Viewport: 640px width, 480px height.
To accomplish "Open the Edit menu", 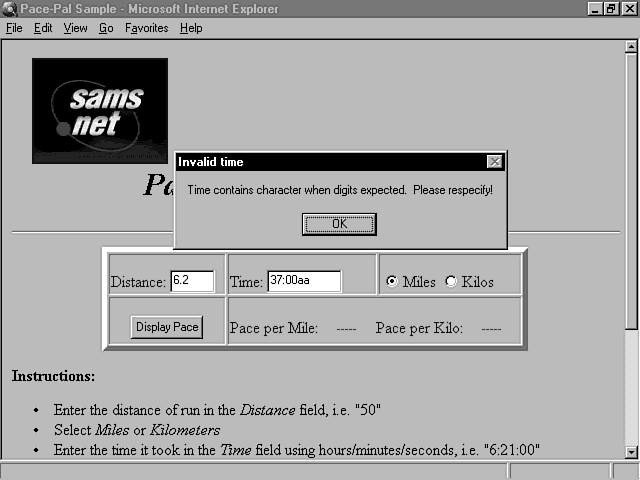I will (43, 28).
